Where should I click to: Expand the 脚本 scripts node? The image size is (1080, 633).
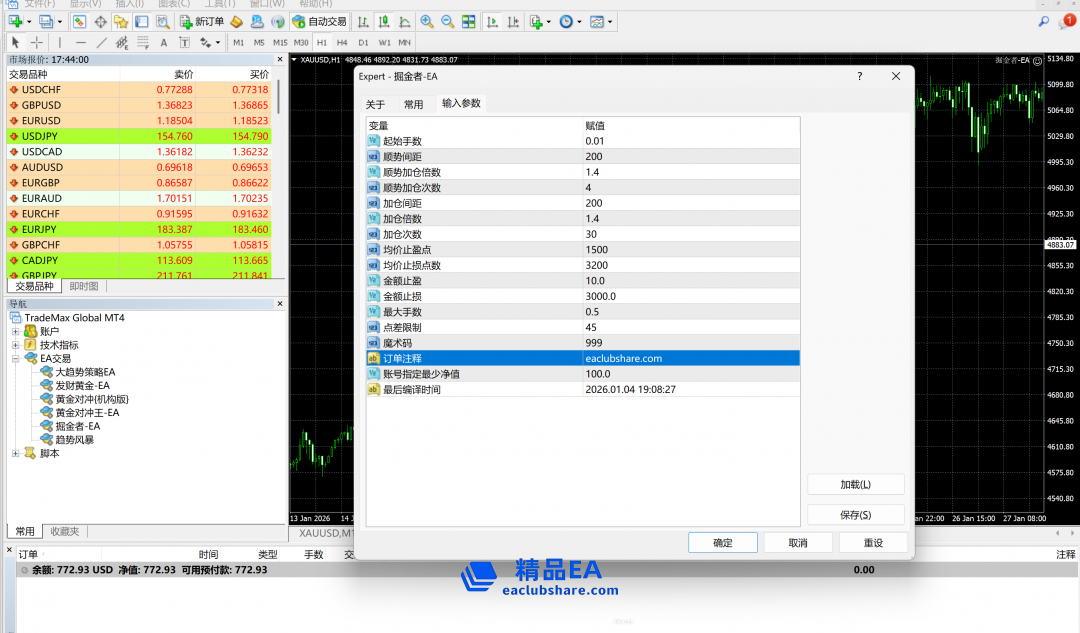tap(16, 453)
